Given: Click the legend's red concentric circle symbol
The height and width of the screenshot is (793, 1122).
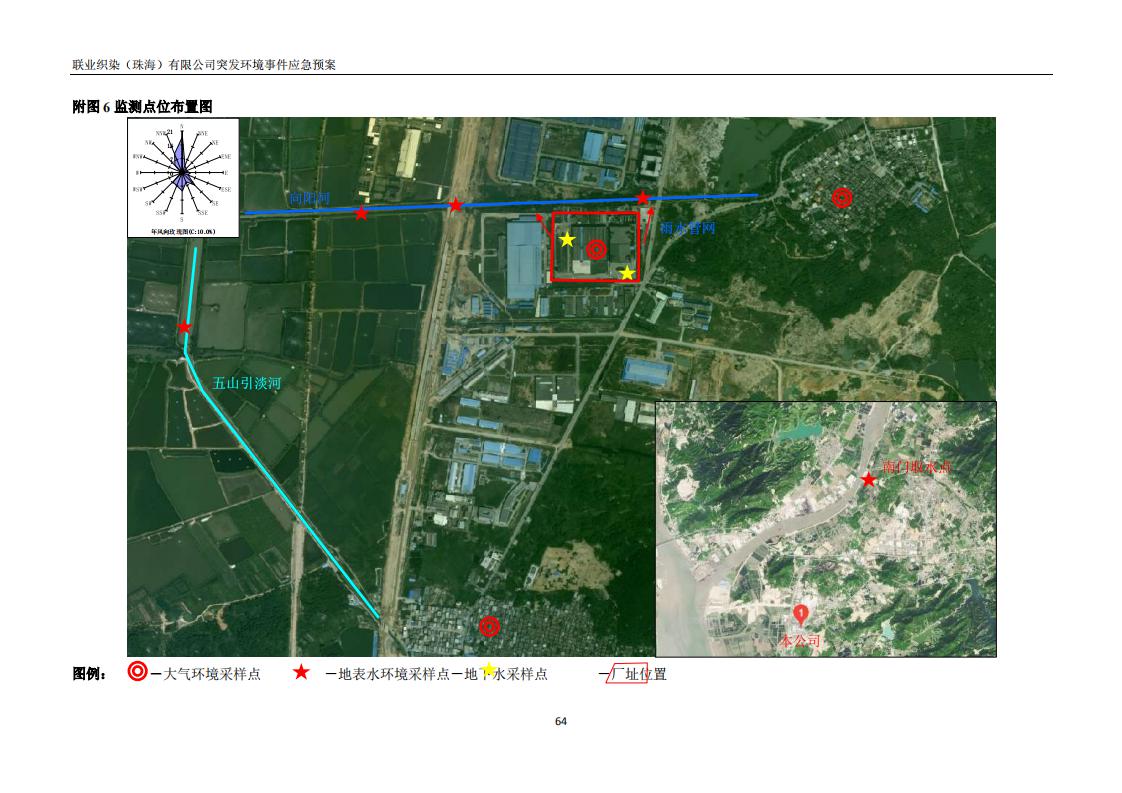Looking at the screenshot, I should [138, 672].
